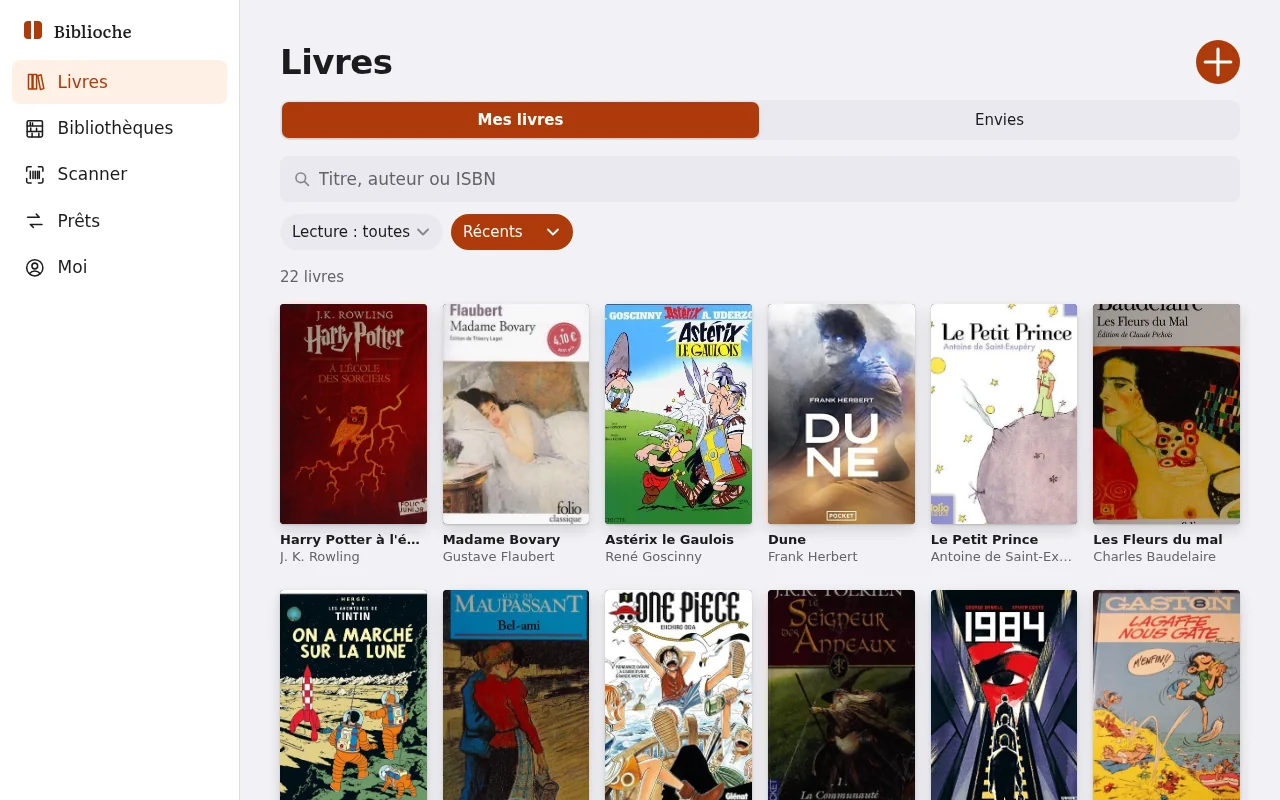The width and height of the screenshot is (1280, 800).
Task: Switch to the Envies tab
Action: click(x=999, y=120)
